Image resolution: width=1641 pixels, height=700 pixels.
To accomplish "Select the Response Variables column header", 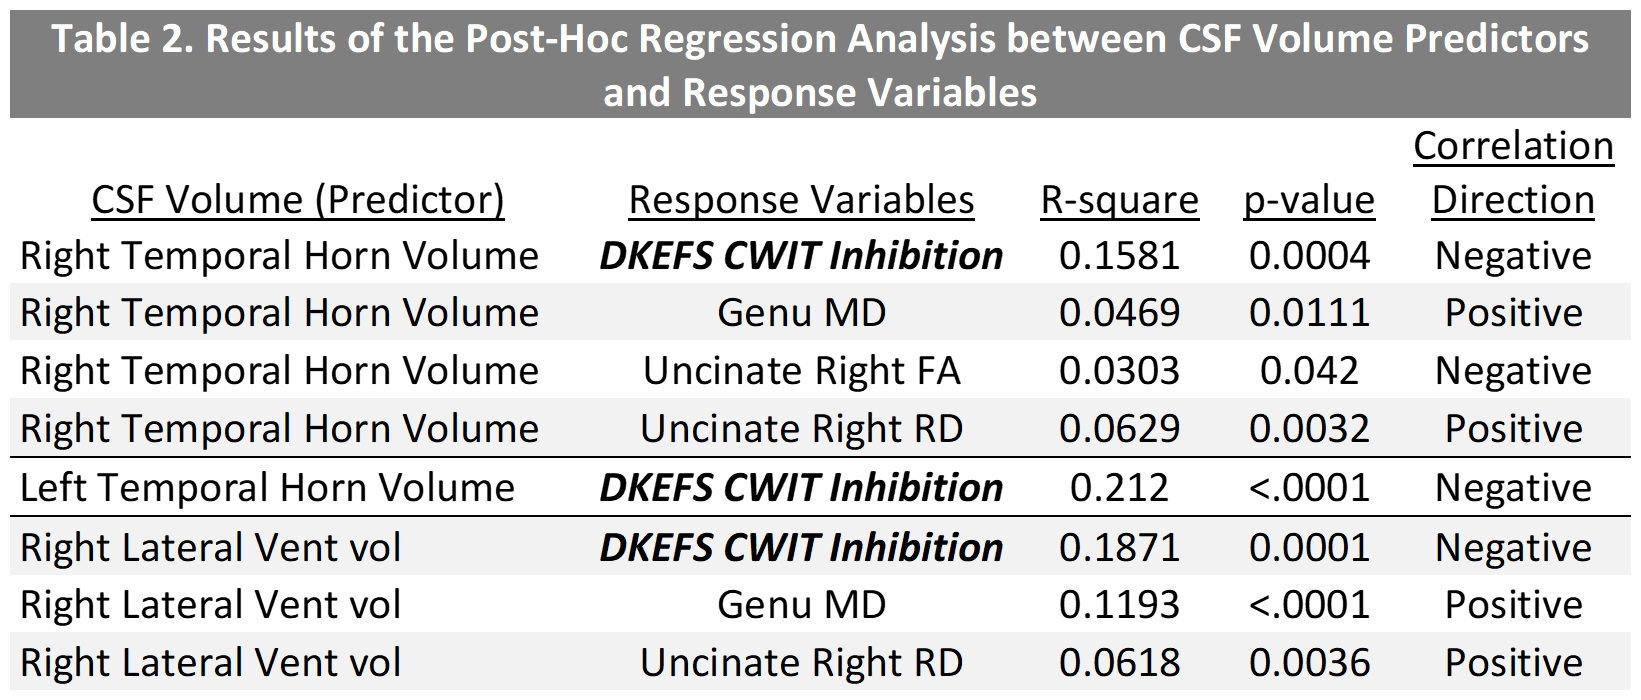I will (x=801, y=200).
